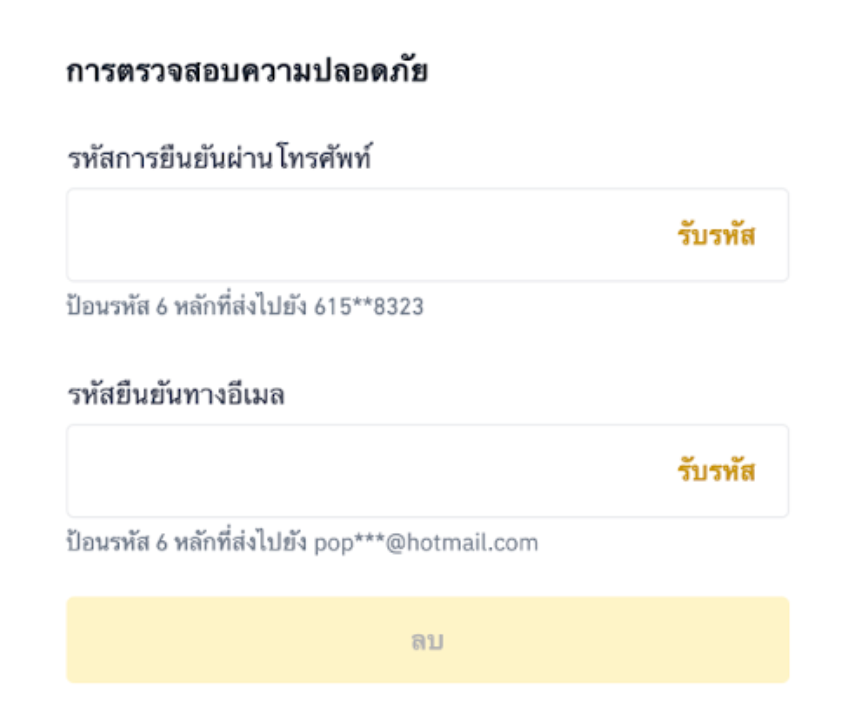The width and height of the screenshot is (844, 724).
Task: Request an SMS code to 615**8323
Action: [x=715, y=236]
